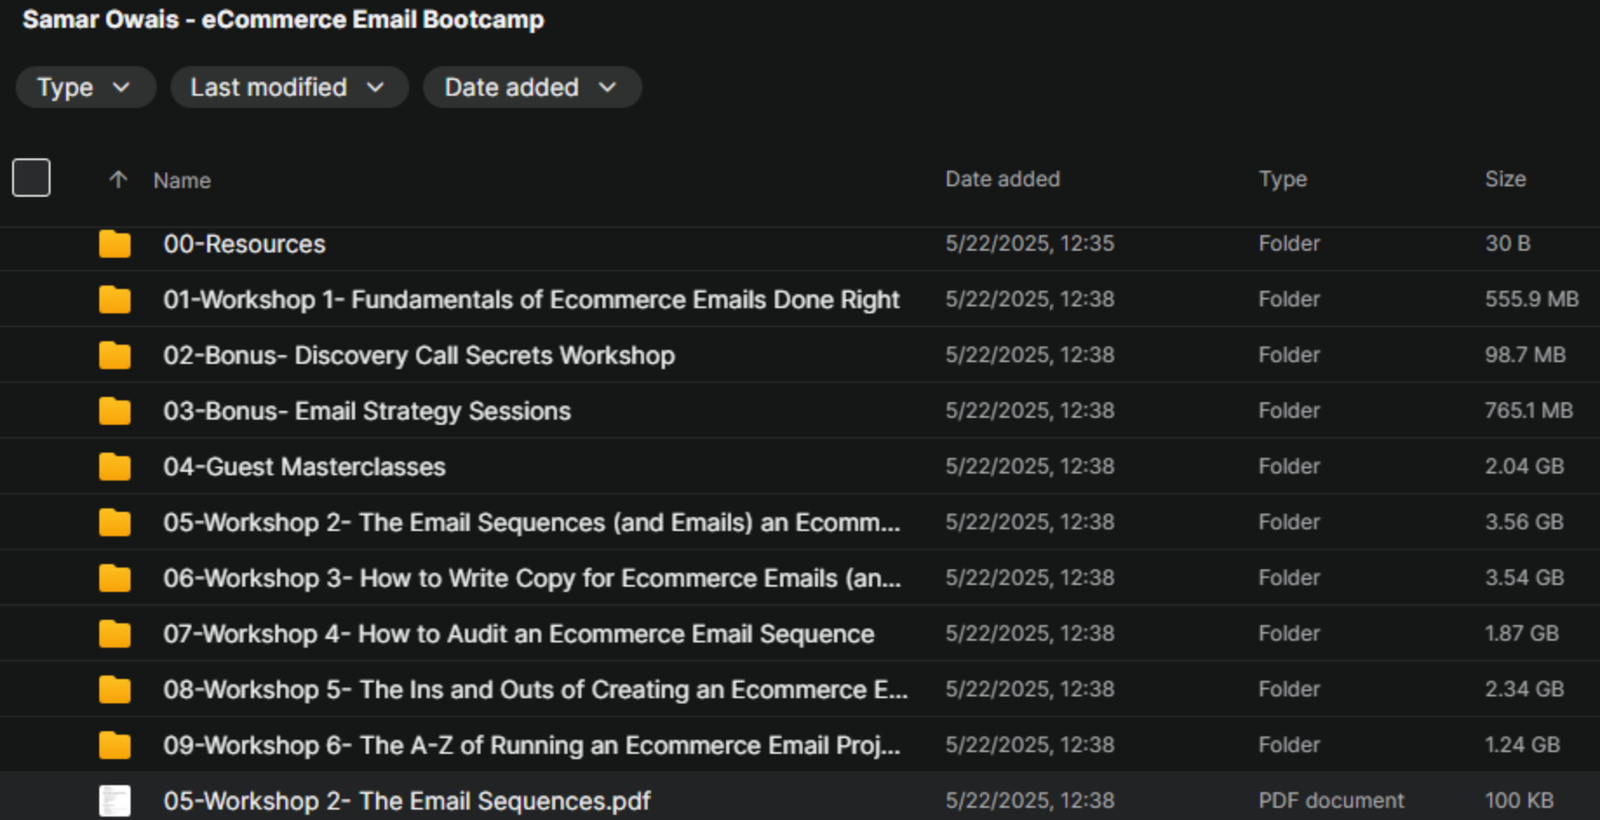Screen dimensions: 1600x820
Task: Open 06-Workshop 3- How to Write Copy
Action: [532, 578]
